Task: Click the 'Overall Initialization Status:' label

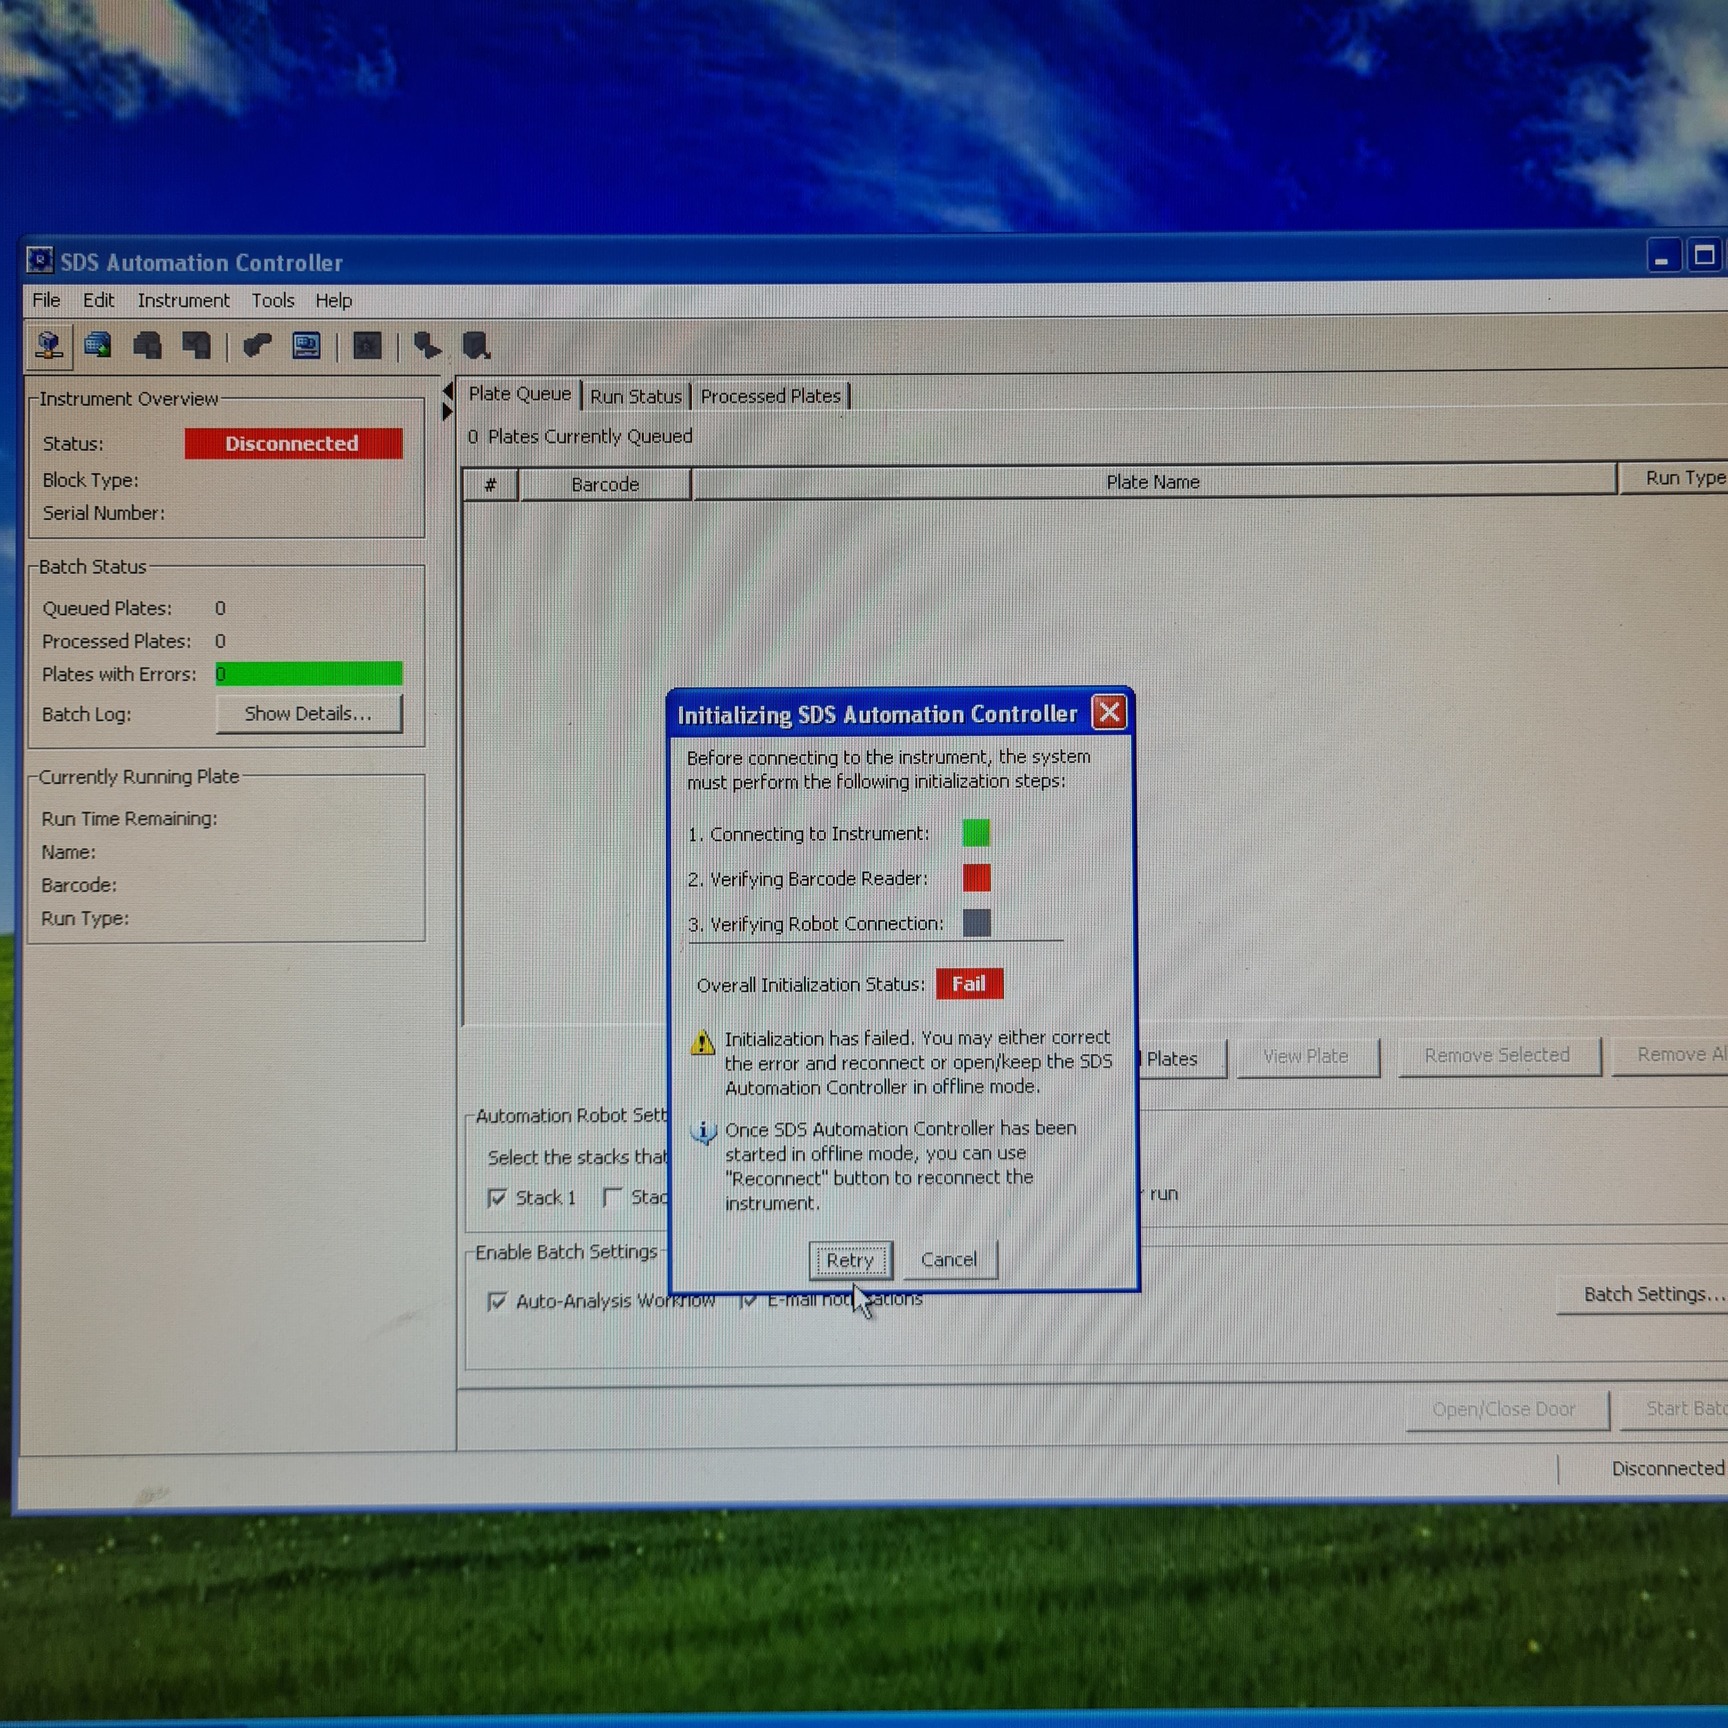Action: (810, 985)
